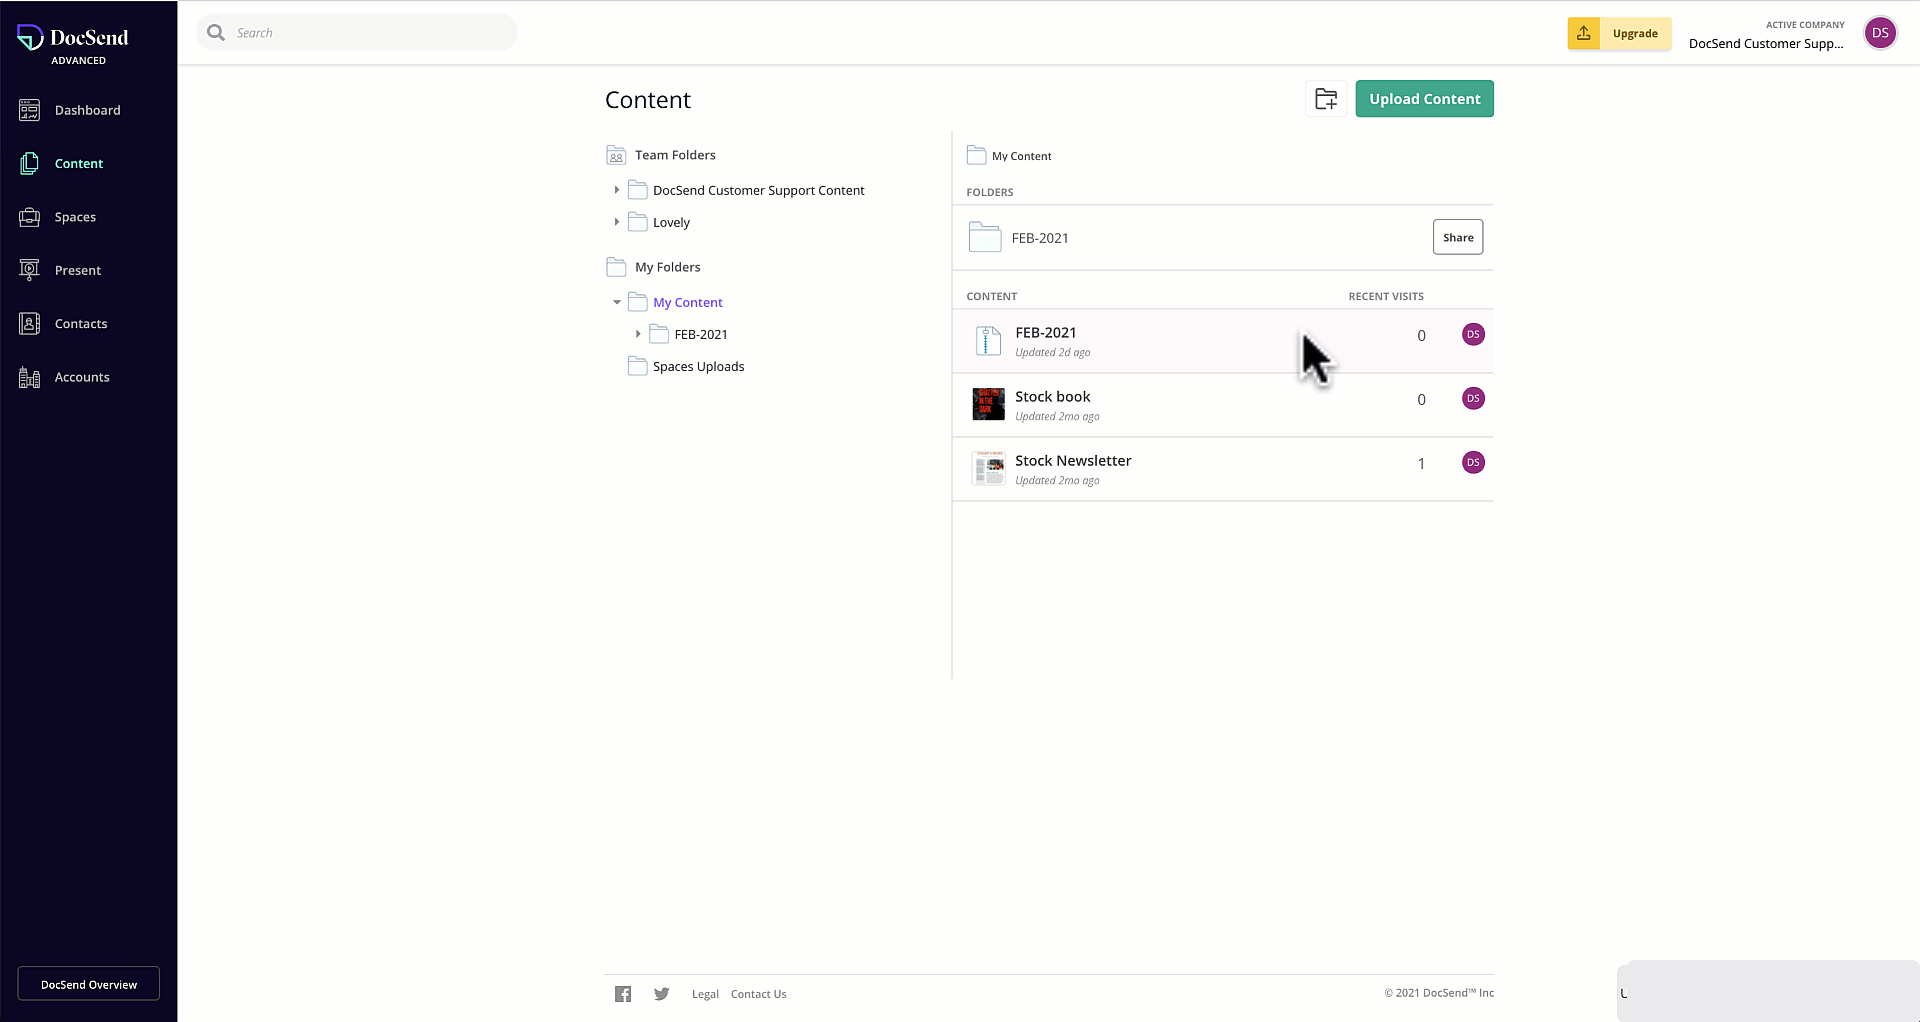Click the Upgrade button

click(x=1635, y=33)
